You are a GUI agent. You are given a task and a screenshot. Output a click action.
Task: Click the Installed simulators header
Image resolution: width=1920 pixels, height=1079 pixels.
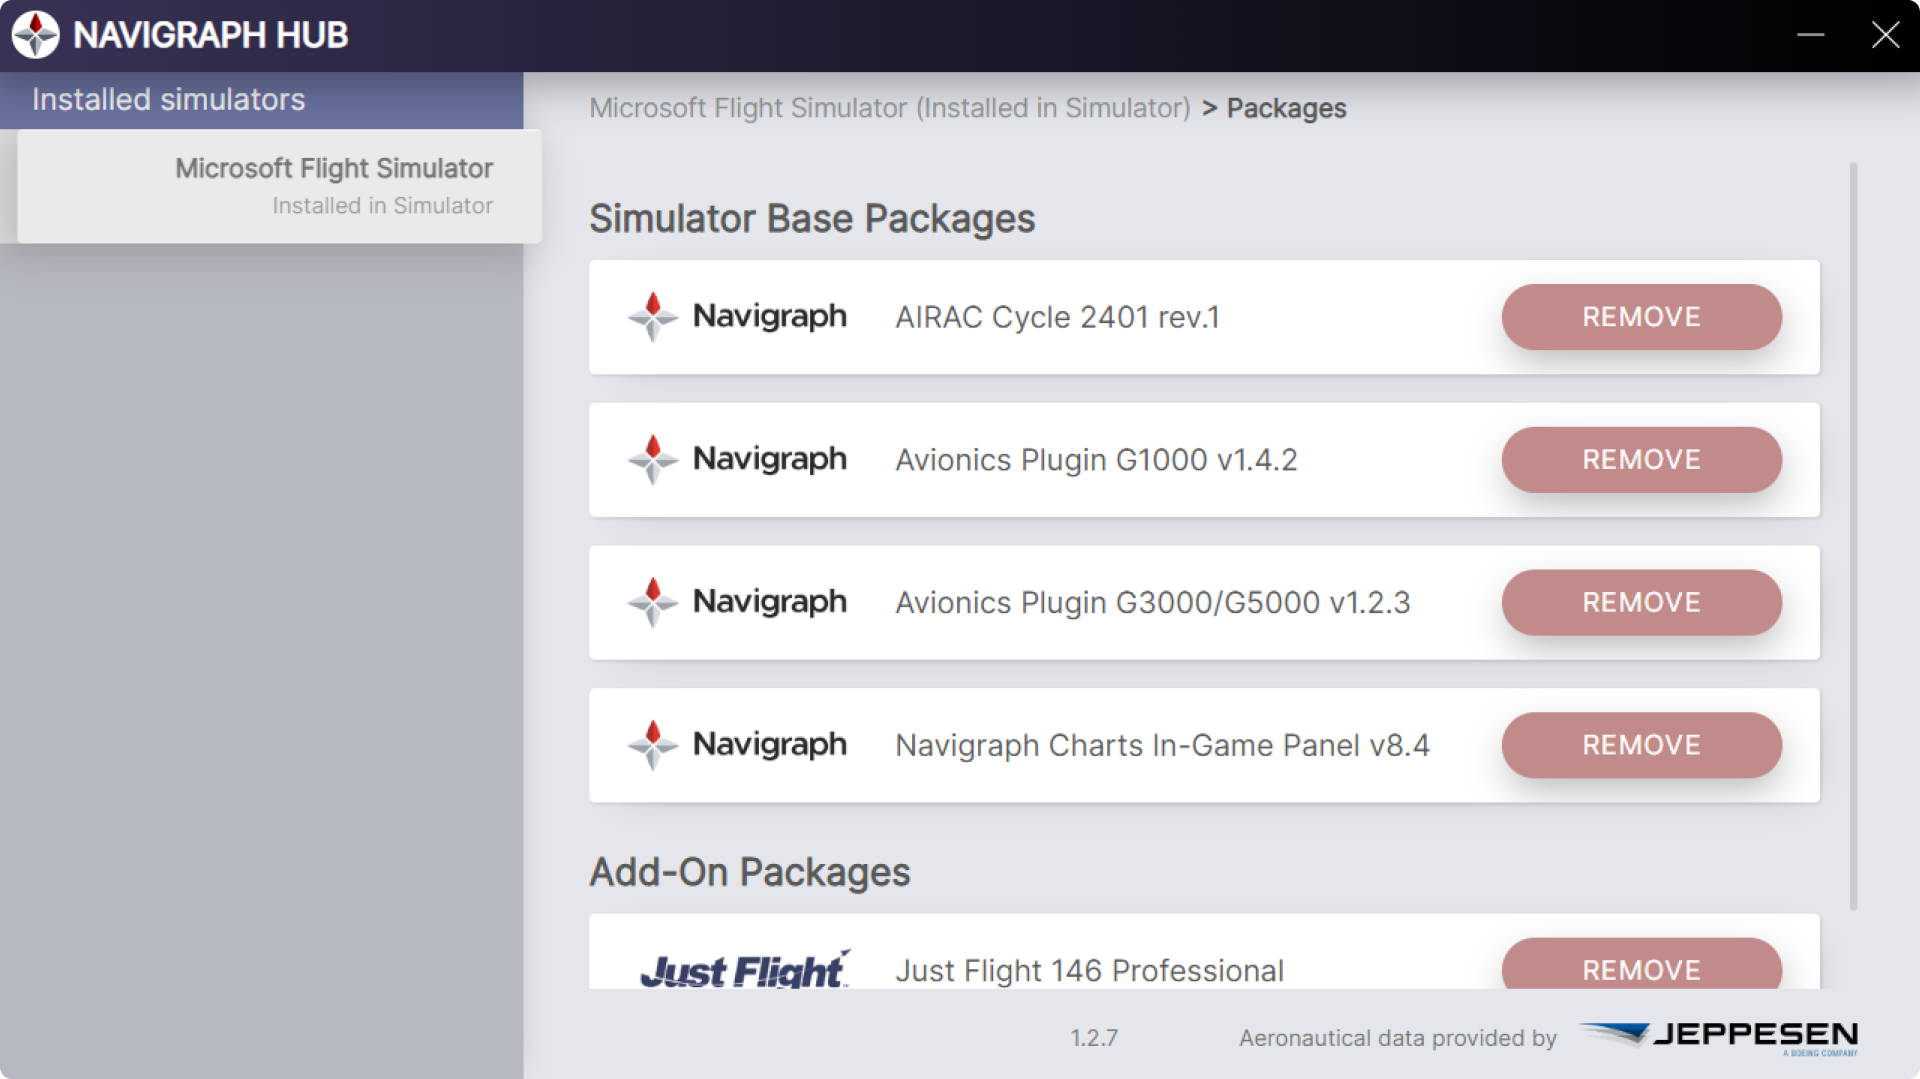[x=168, y=100]
